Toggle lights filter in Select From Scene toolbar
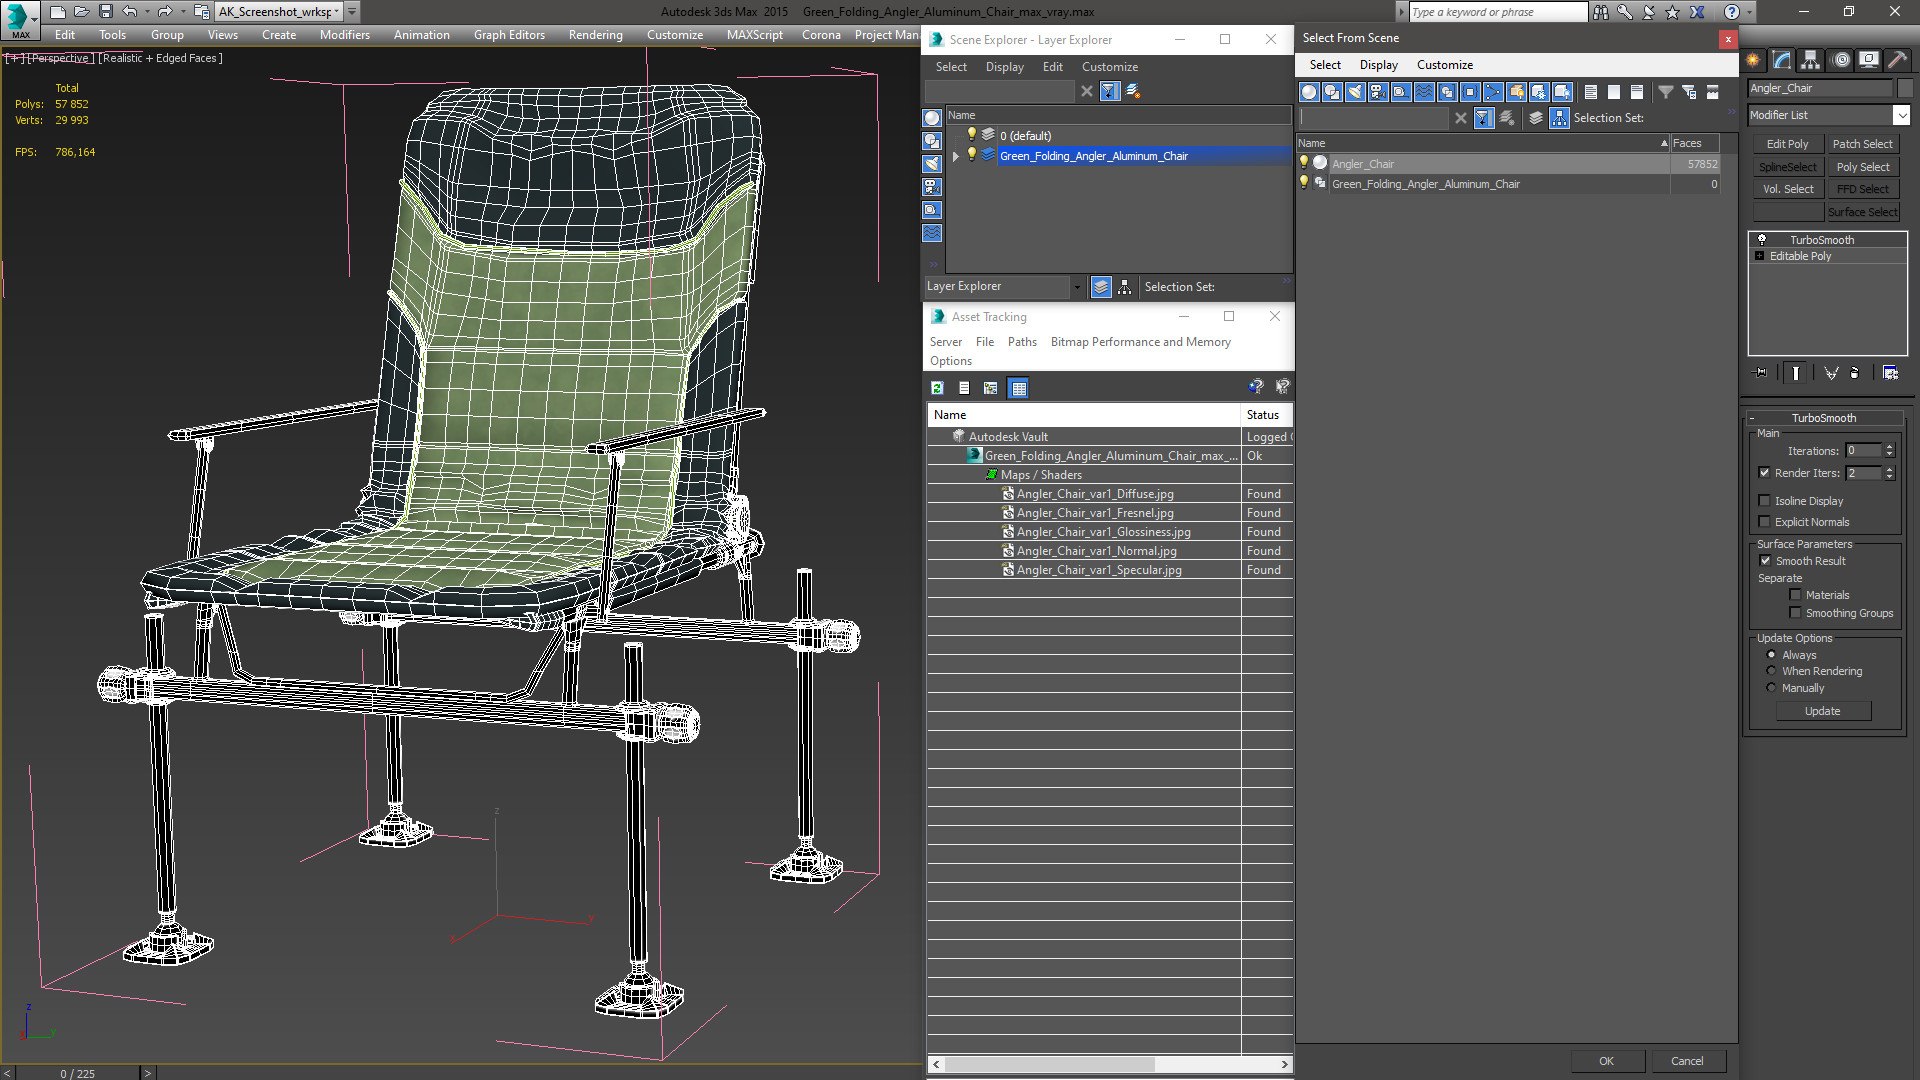 [x=1355, y=92]
